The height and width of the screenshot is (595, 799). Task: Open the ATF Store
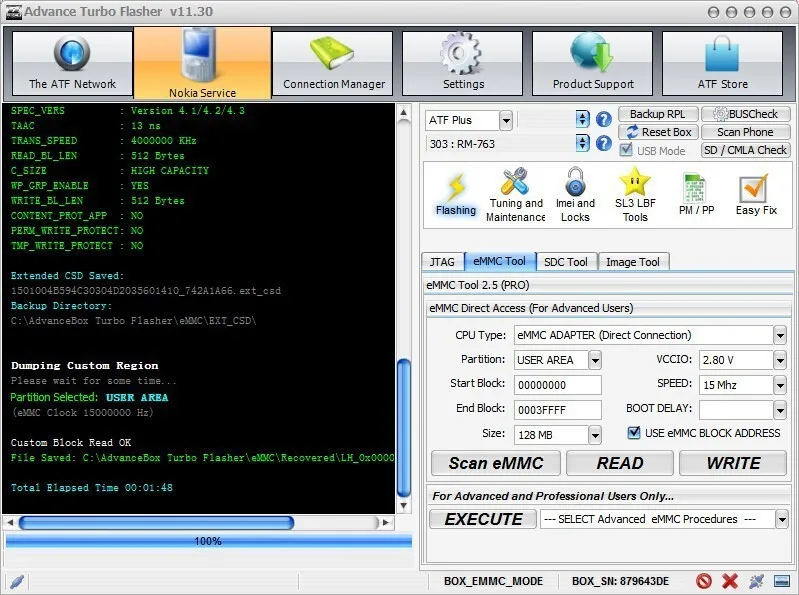tap(723, 63)
